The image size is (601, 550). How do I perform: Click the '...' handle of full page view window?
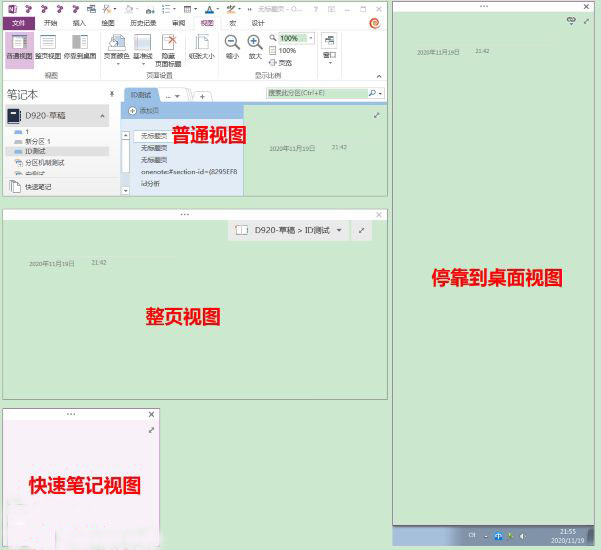[185, 214]
